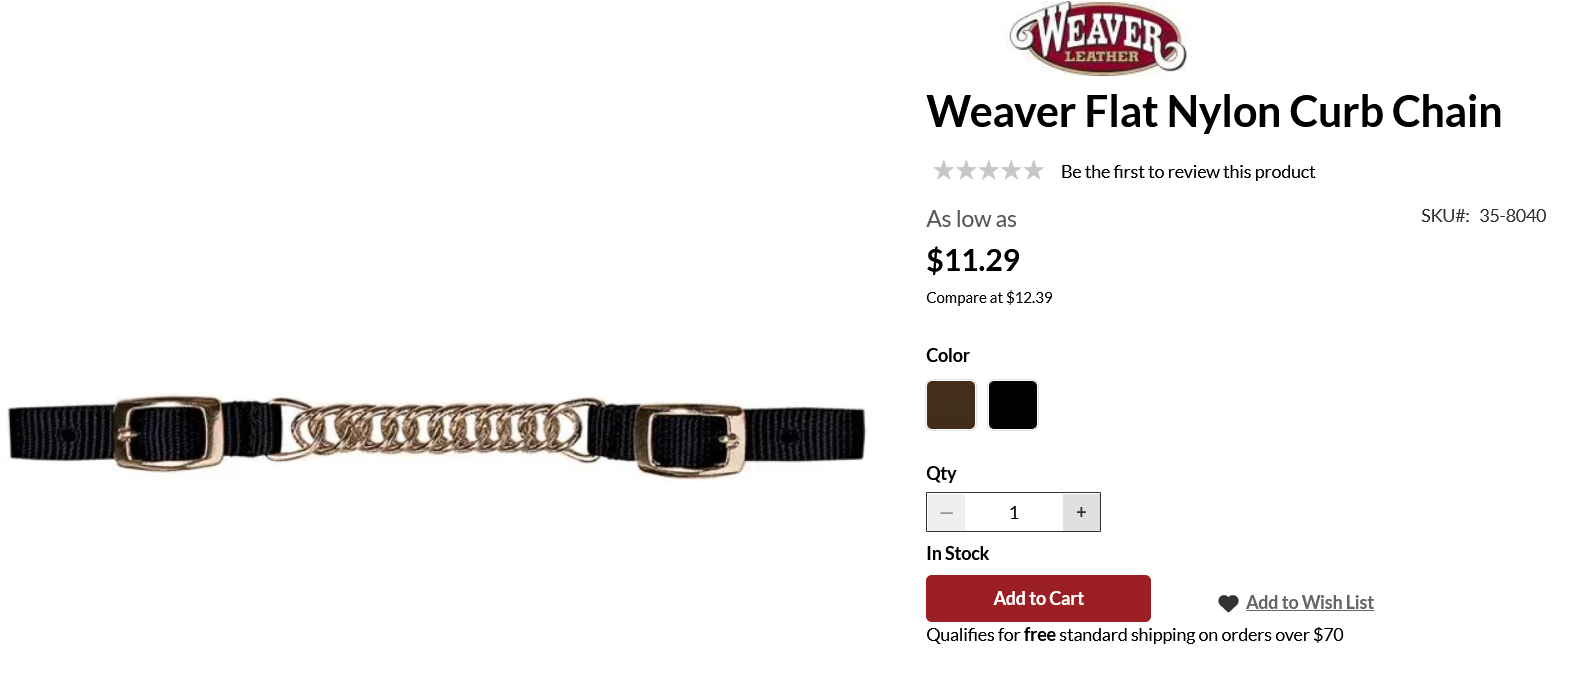The image size is (1585, 682).
Task: Decrease quantity with the minus button
Action: (946, 512)
